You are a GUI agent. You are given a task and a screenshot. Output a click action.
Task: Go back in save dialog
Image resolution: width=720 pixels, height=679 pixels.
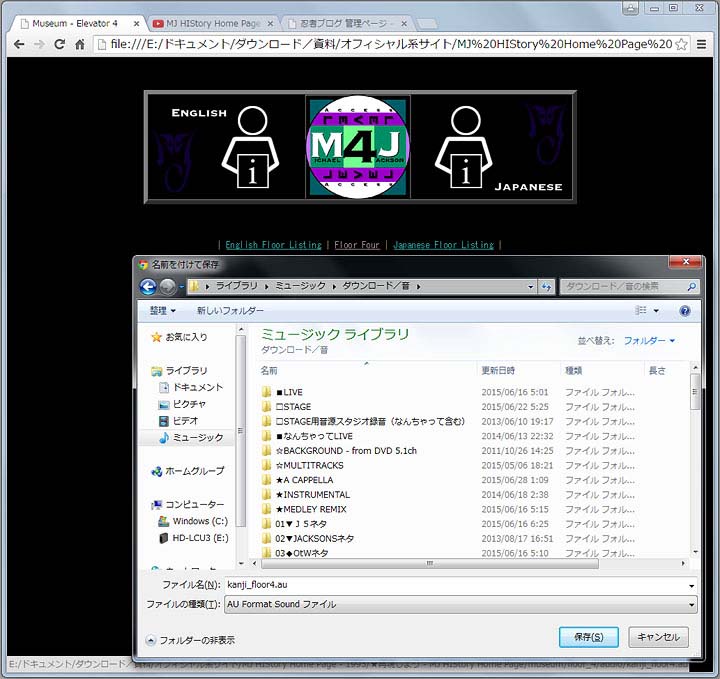tap(148, 287)
